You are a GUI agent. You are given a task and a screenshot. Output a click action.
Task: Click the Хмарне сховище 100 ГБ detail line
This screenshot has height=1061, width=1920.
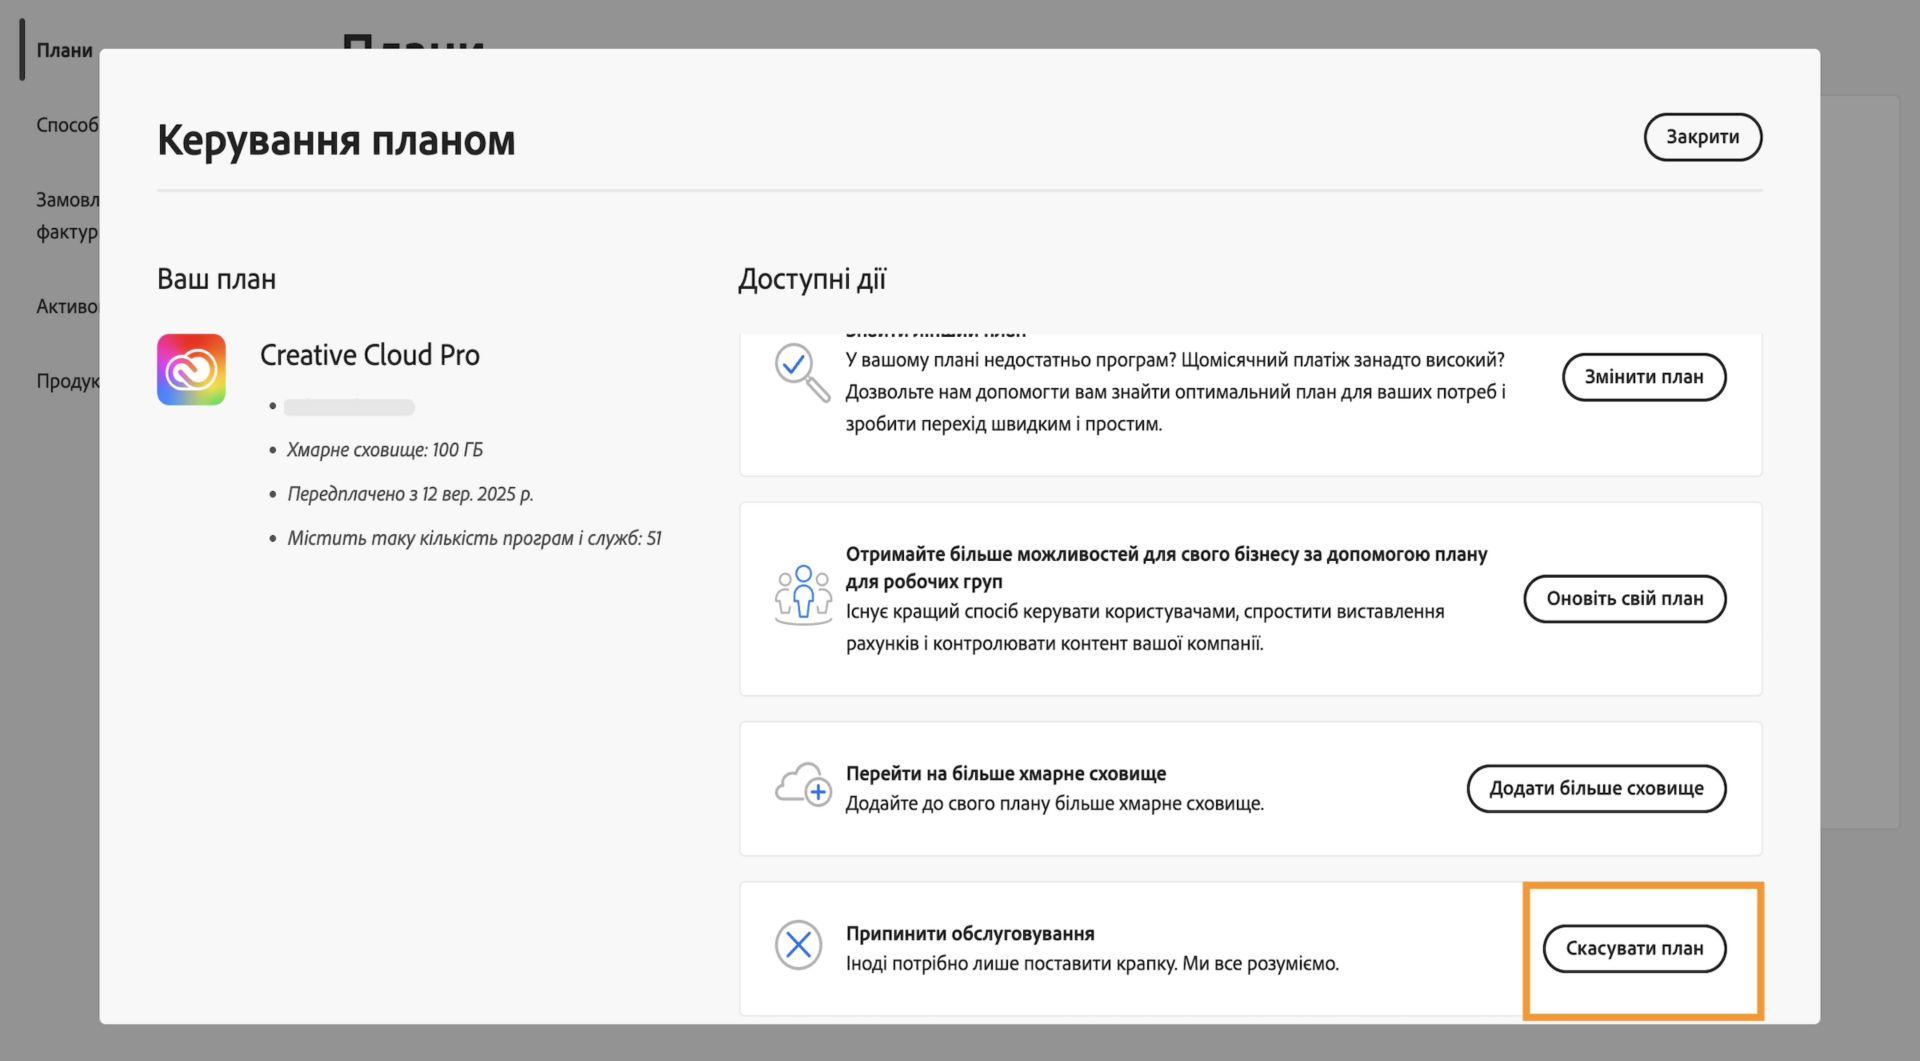384,449
